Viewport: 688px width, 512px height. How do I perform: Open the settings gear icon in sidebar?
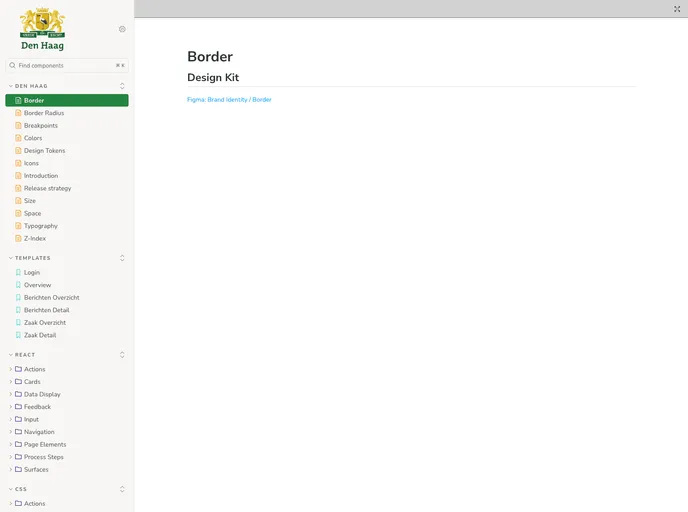122,29
